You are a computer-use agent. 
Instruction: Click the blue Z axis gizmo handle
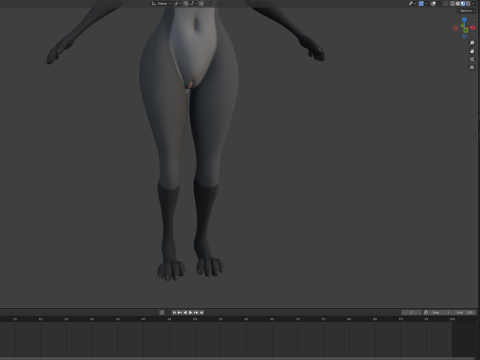tap(464, 19)
